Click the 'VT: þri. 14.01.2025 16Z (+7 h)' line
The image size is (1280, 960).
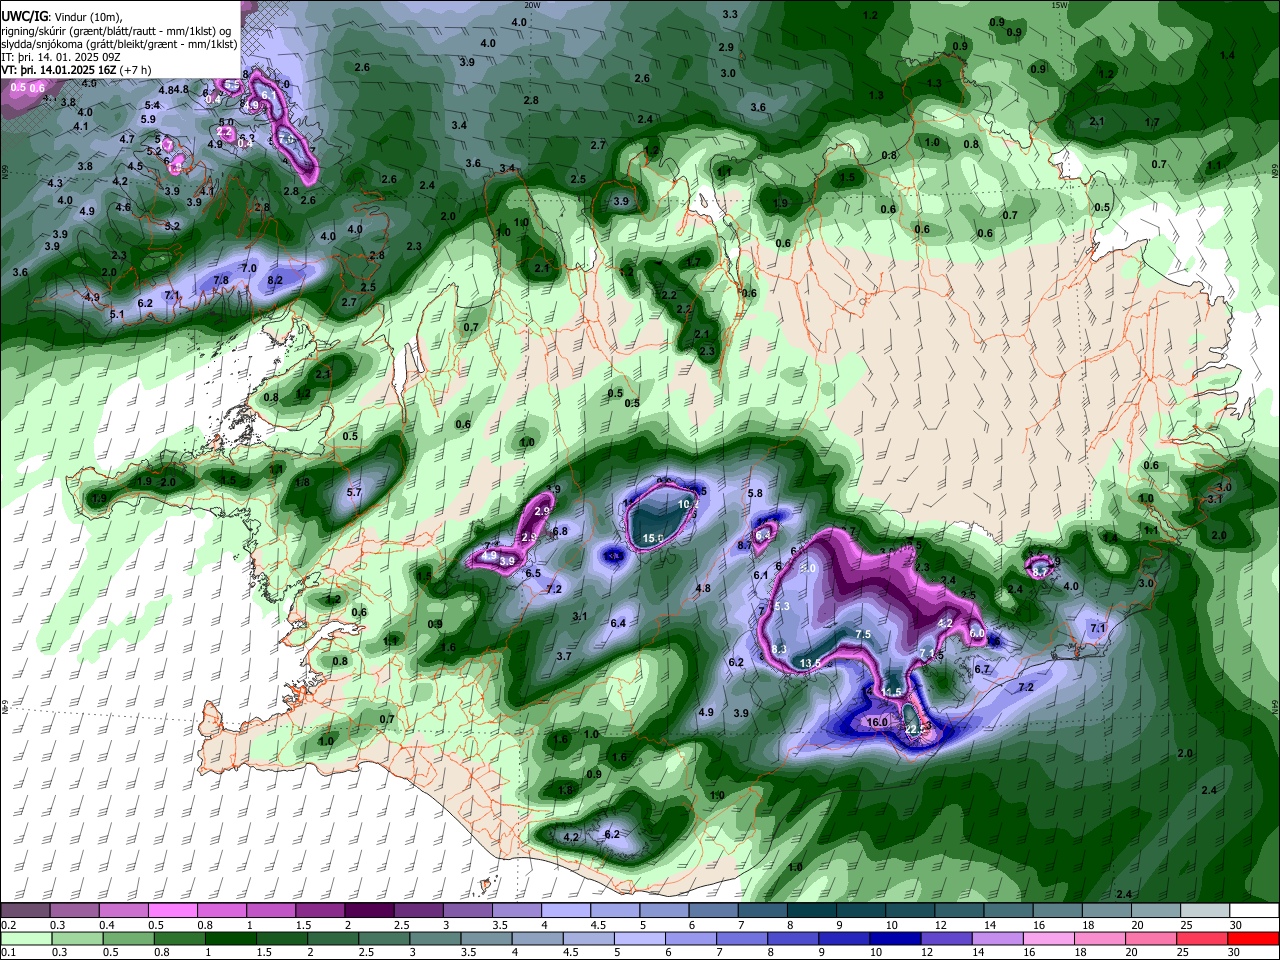(77, 70)
